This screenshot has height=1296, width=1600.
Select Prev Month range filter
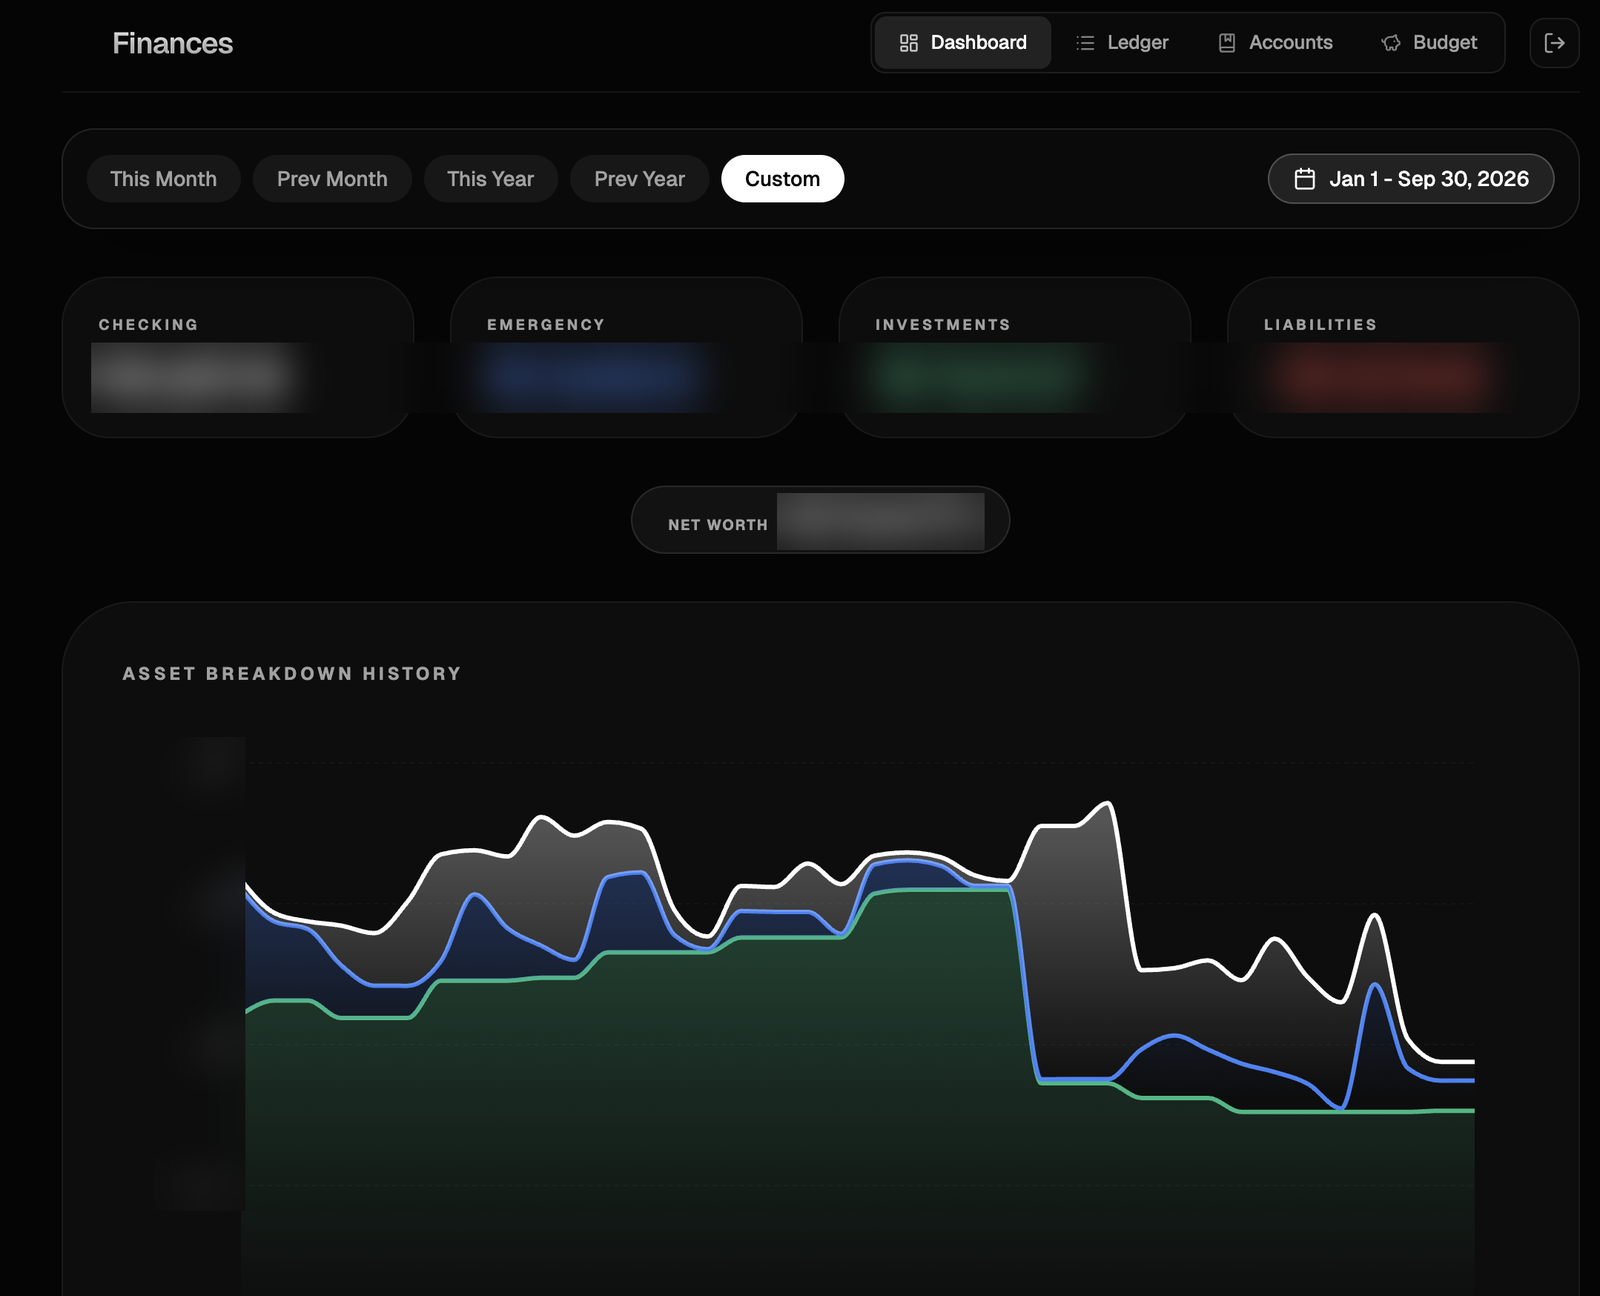[x=332, y=179]
